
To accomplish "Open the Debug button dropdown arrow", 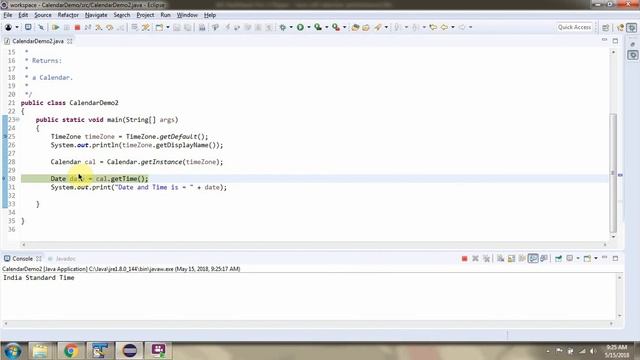I will [x=291, y=27].
